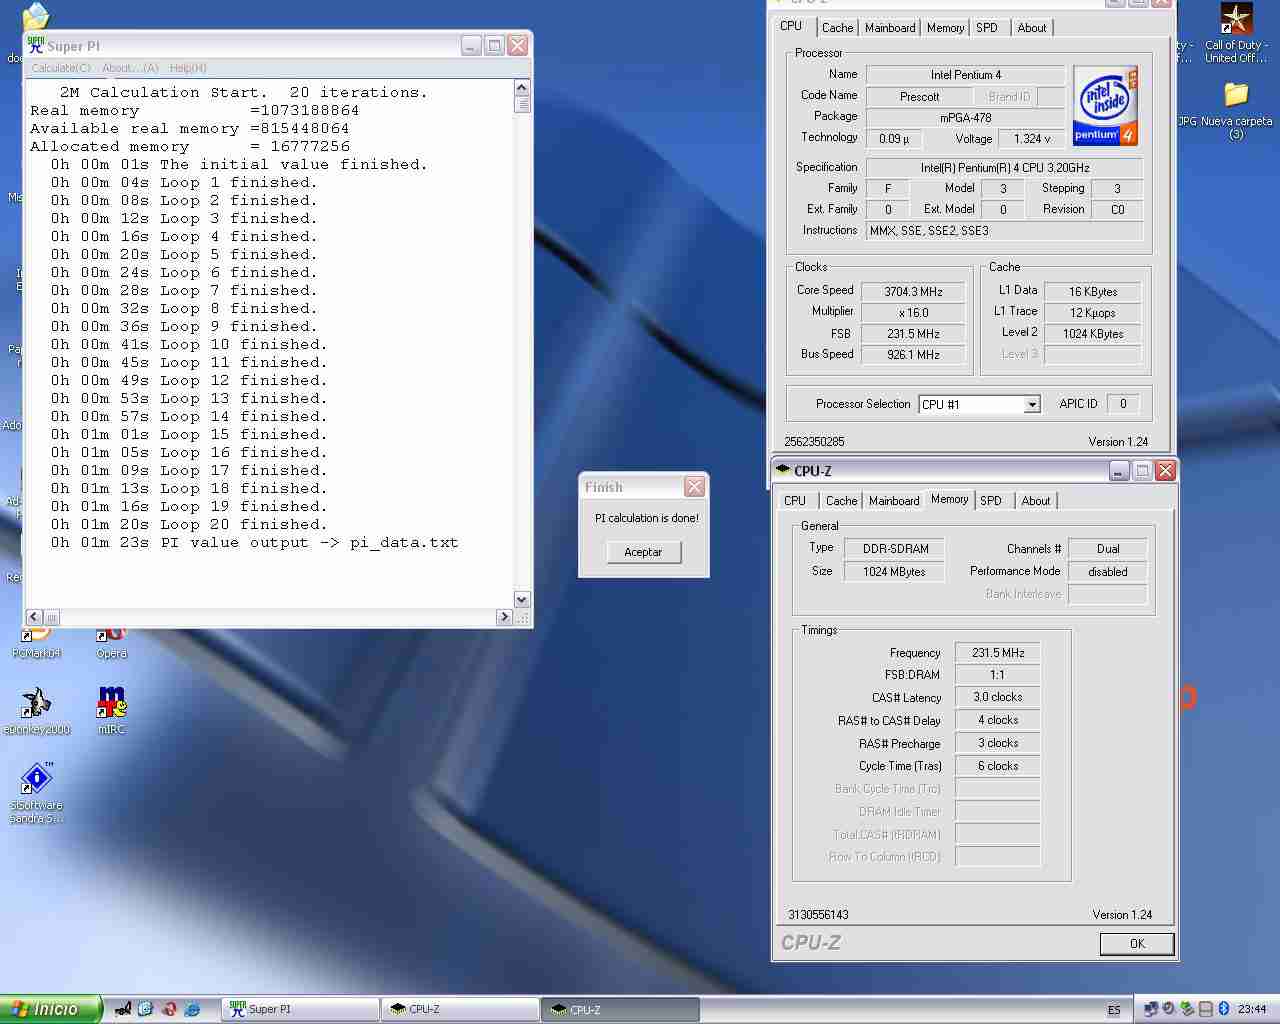This screenshot has height=1024, width=1280.
Task: Open the eDonkey2000 desktop shortcut
Action: (x=37, y=703)
